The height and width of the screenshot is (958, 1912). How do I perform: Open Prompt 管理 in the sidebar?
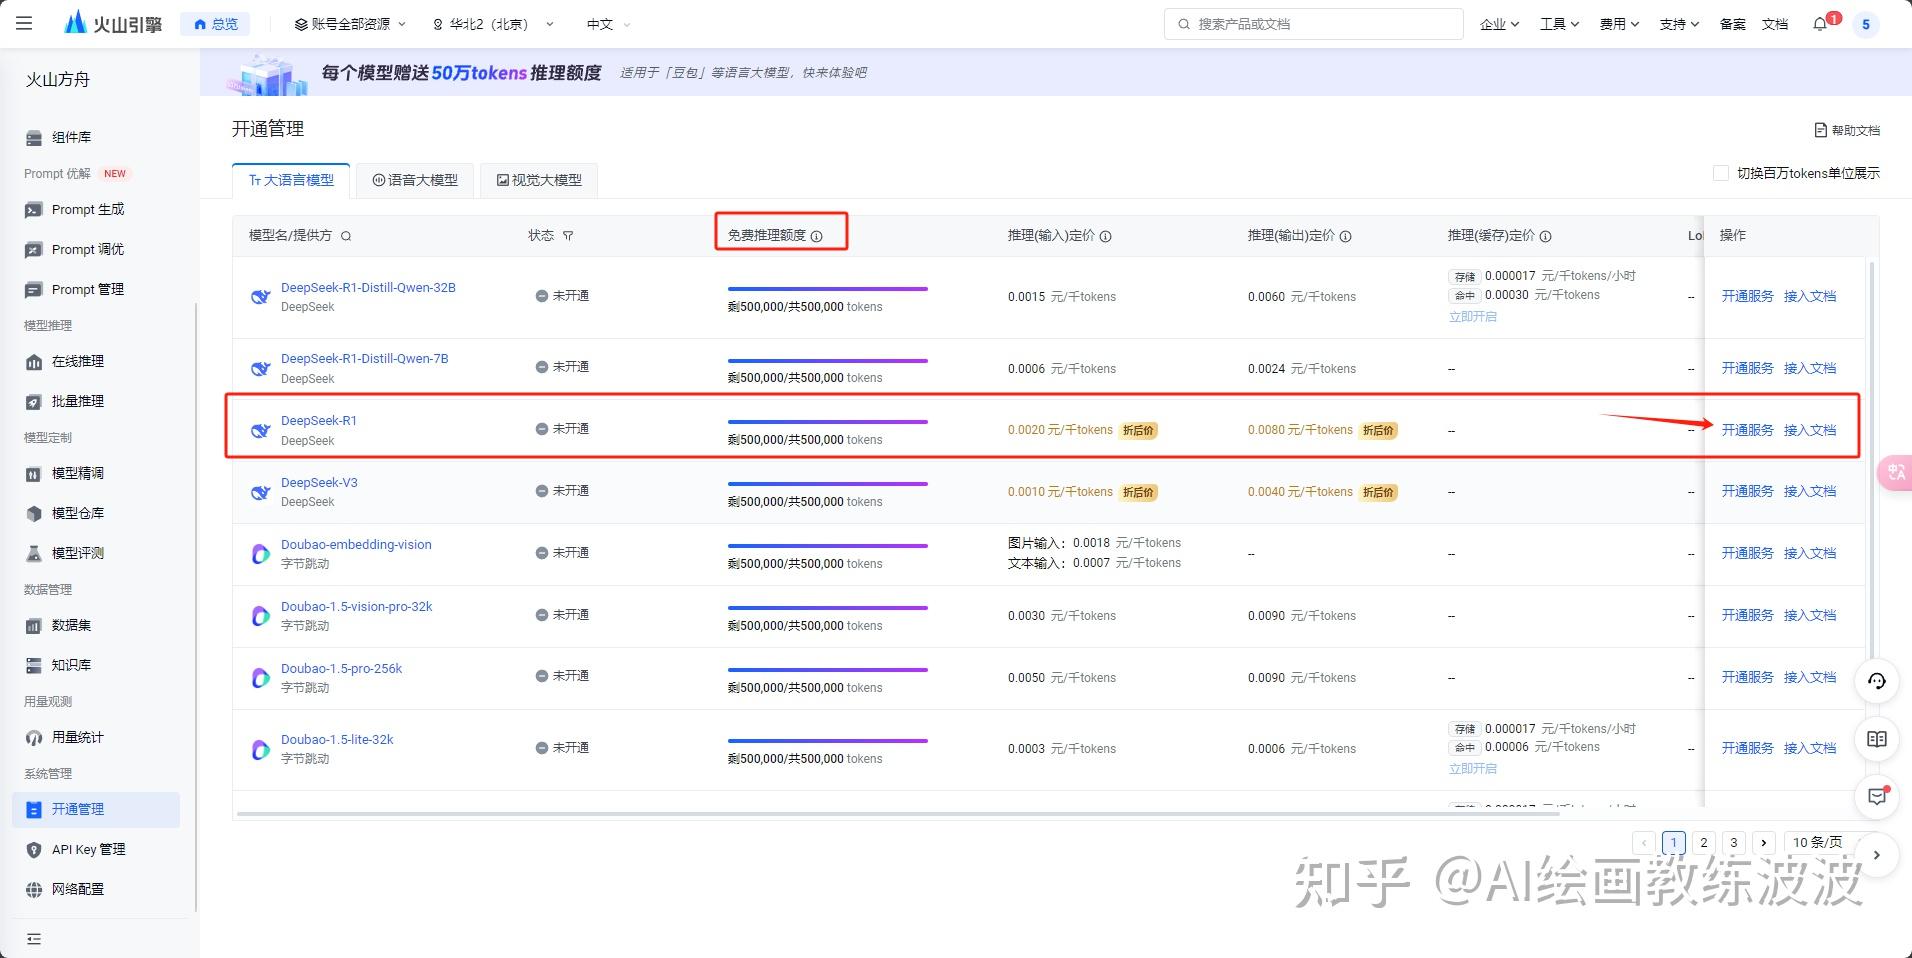(88, 289)
